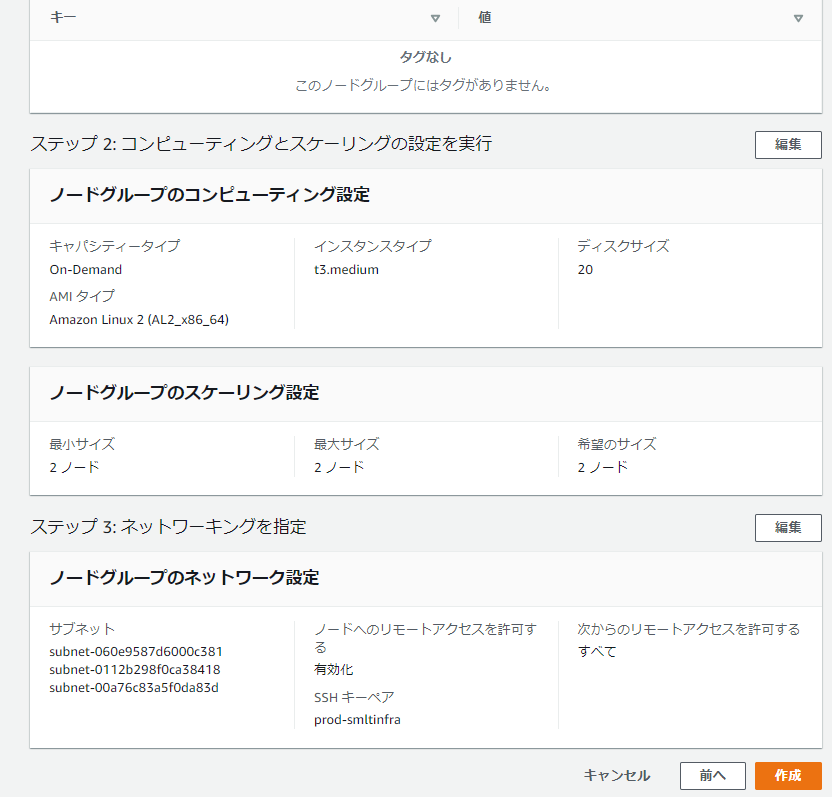Click the キー column header

point(64,18)
